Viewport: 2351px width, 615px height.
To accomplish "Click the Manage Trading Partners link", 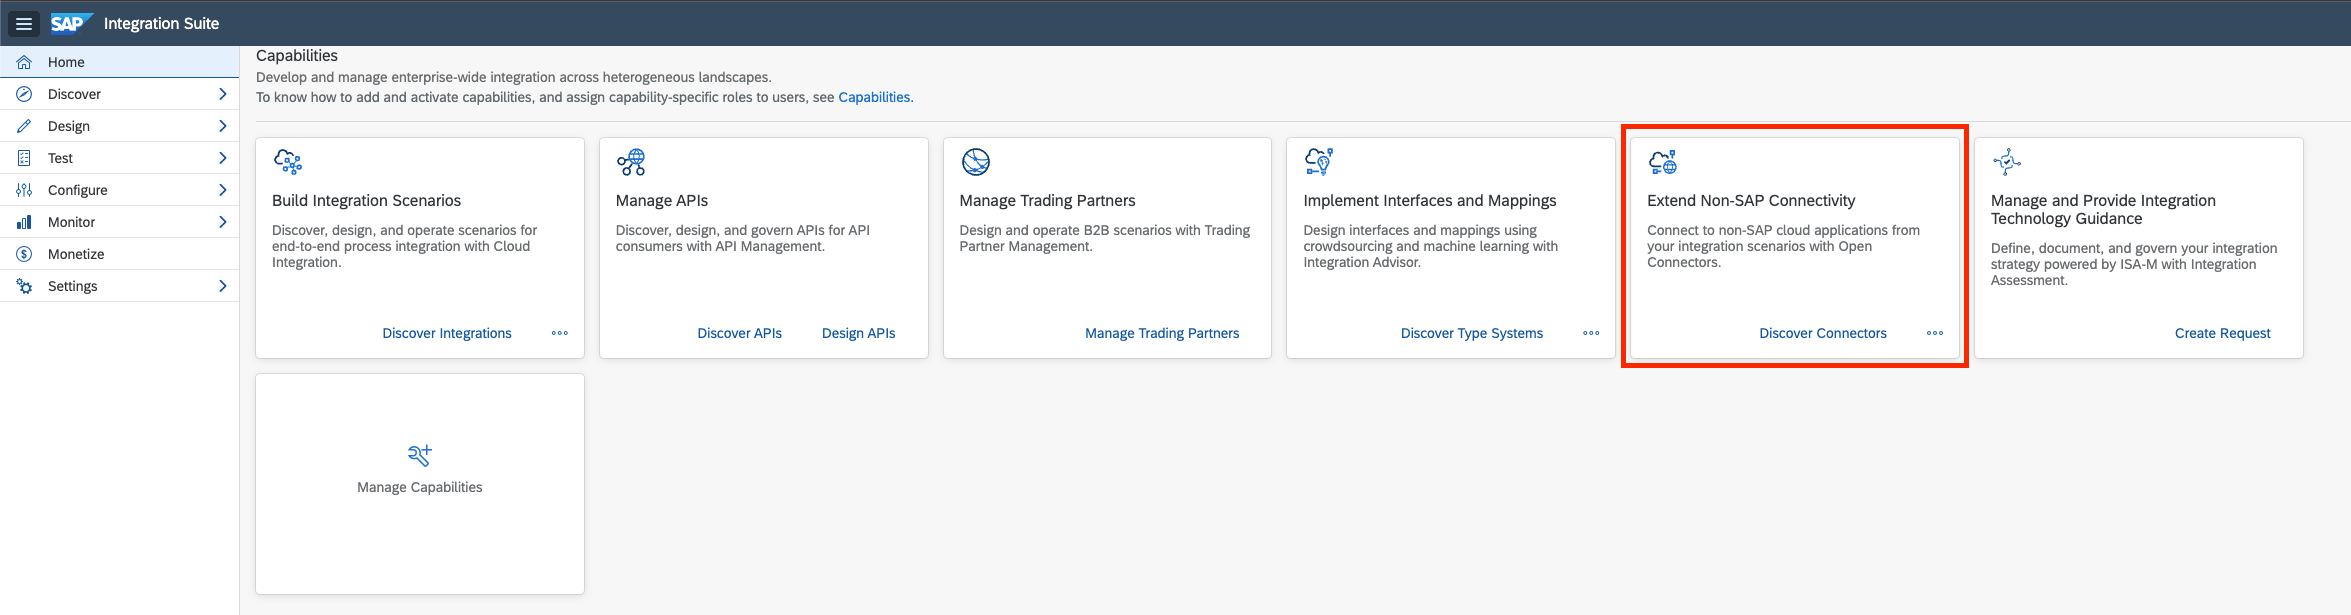I will pos(1162,333).
